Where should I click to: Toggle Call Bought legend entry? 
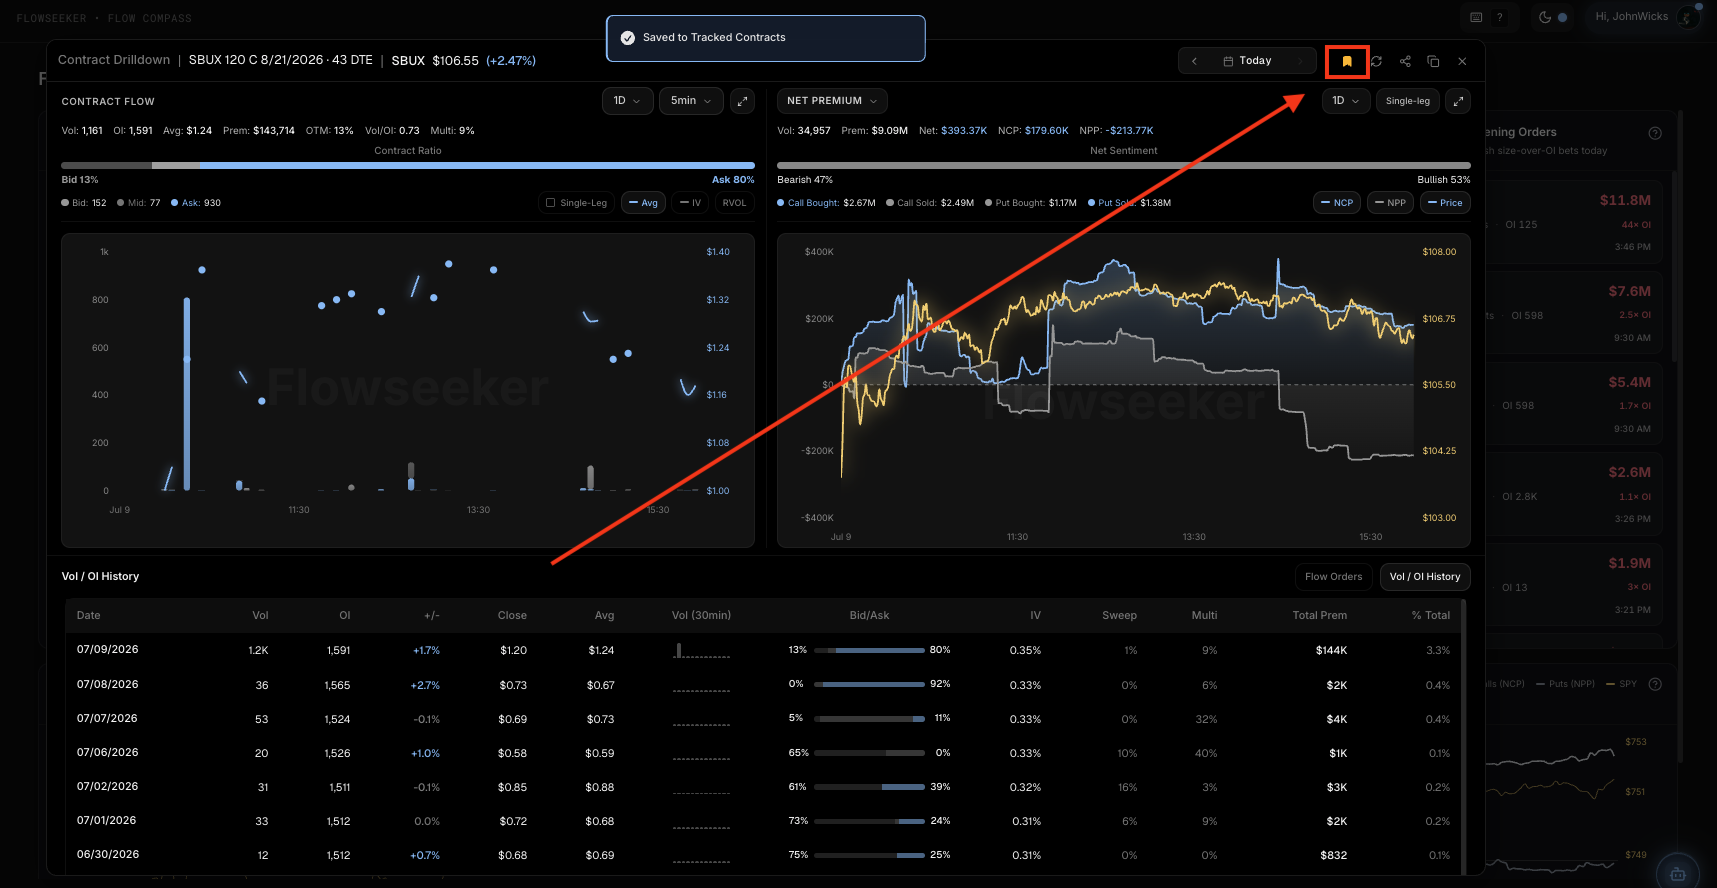click(826, 203)
